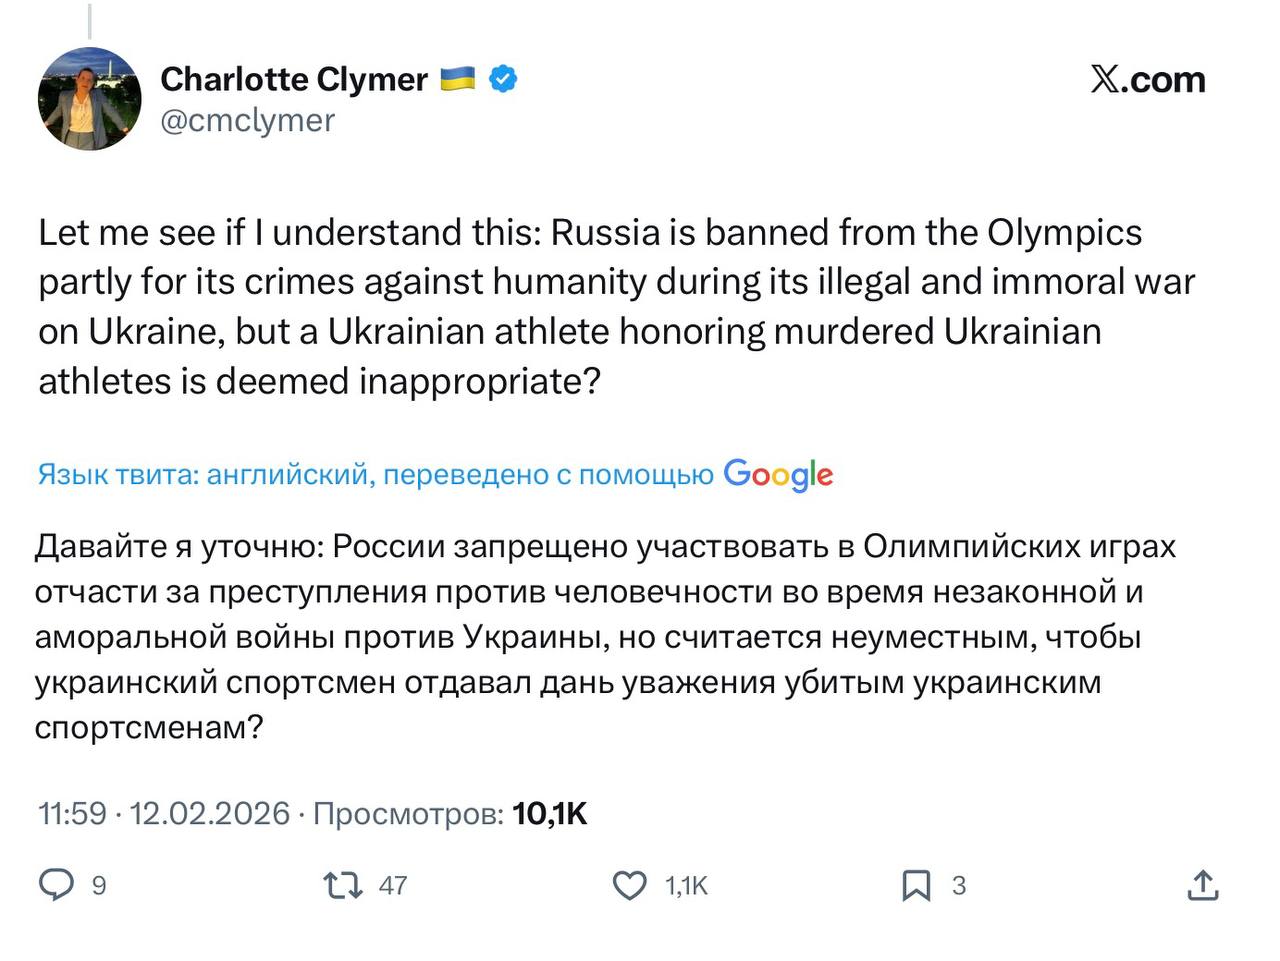Bookmark the tweet using the bookmark icon

point(915,885)
